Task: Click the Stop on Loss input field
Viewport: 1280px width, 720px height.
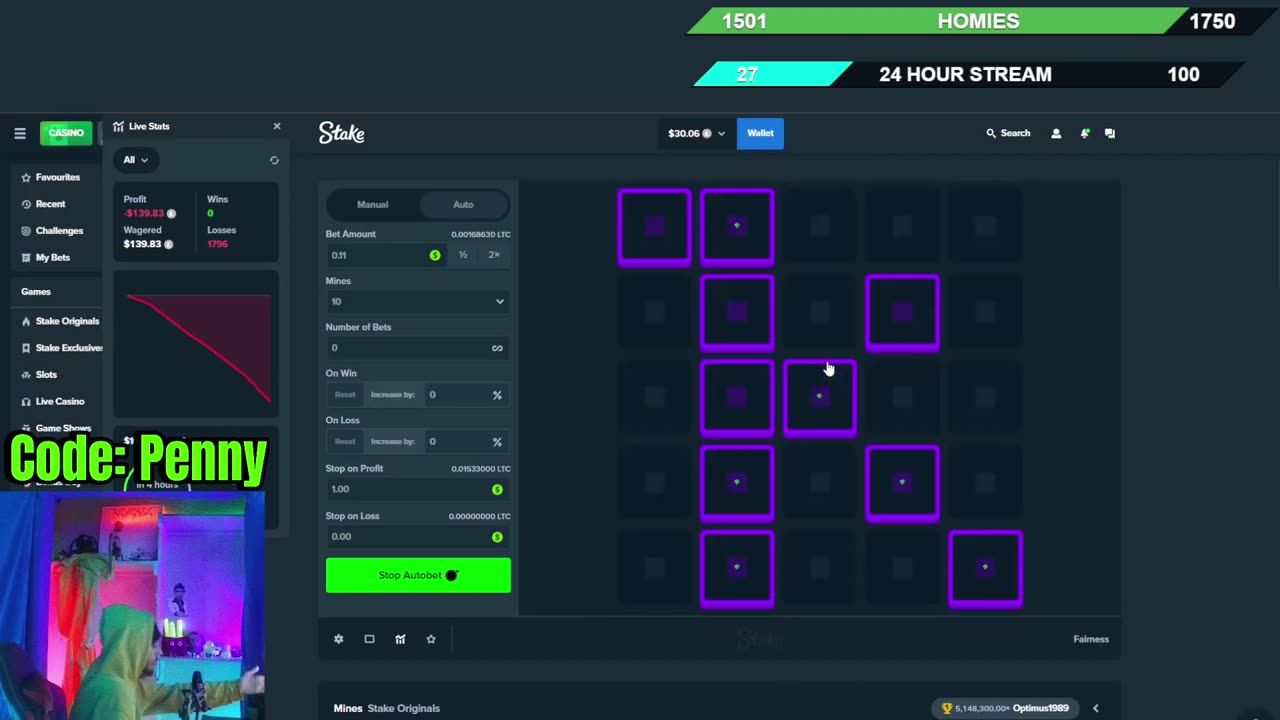Action: pyautogui.click(x=417, y=537)
